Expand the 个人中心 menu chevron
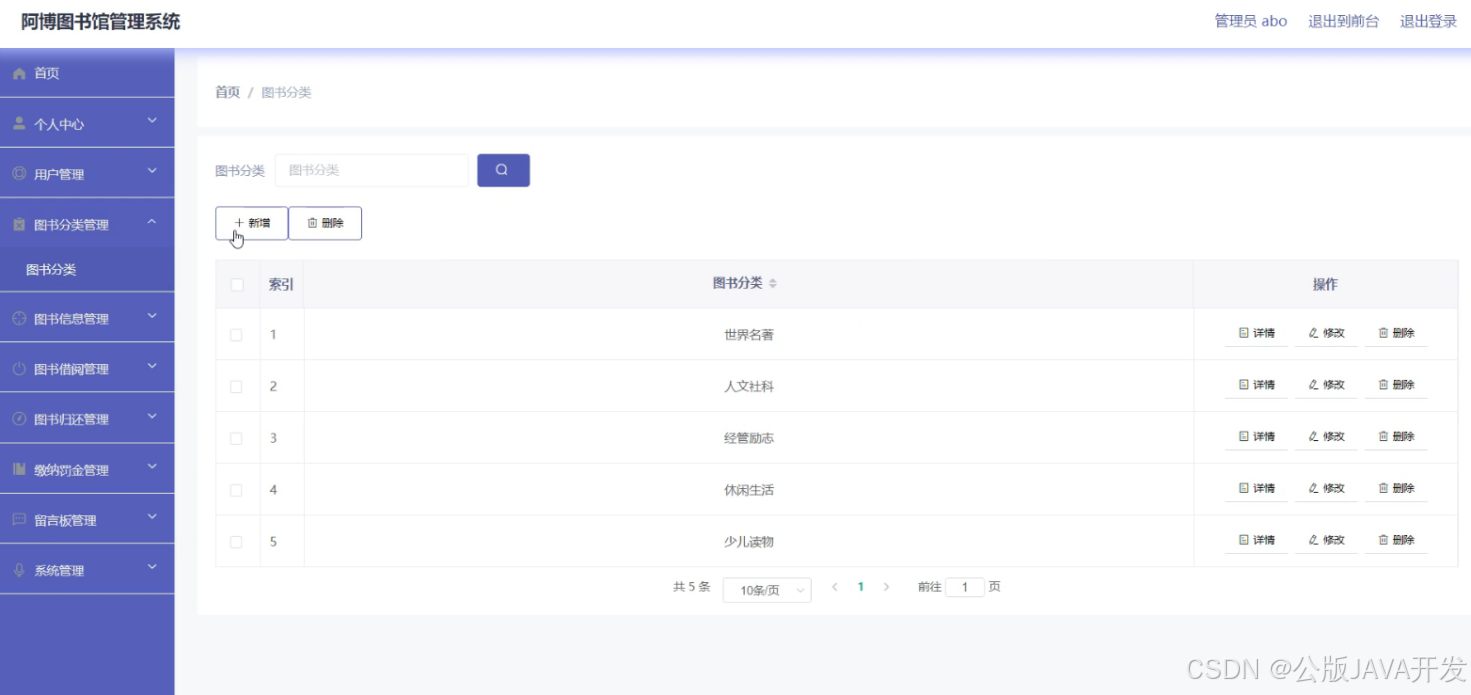 [x=152, y=121]
